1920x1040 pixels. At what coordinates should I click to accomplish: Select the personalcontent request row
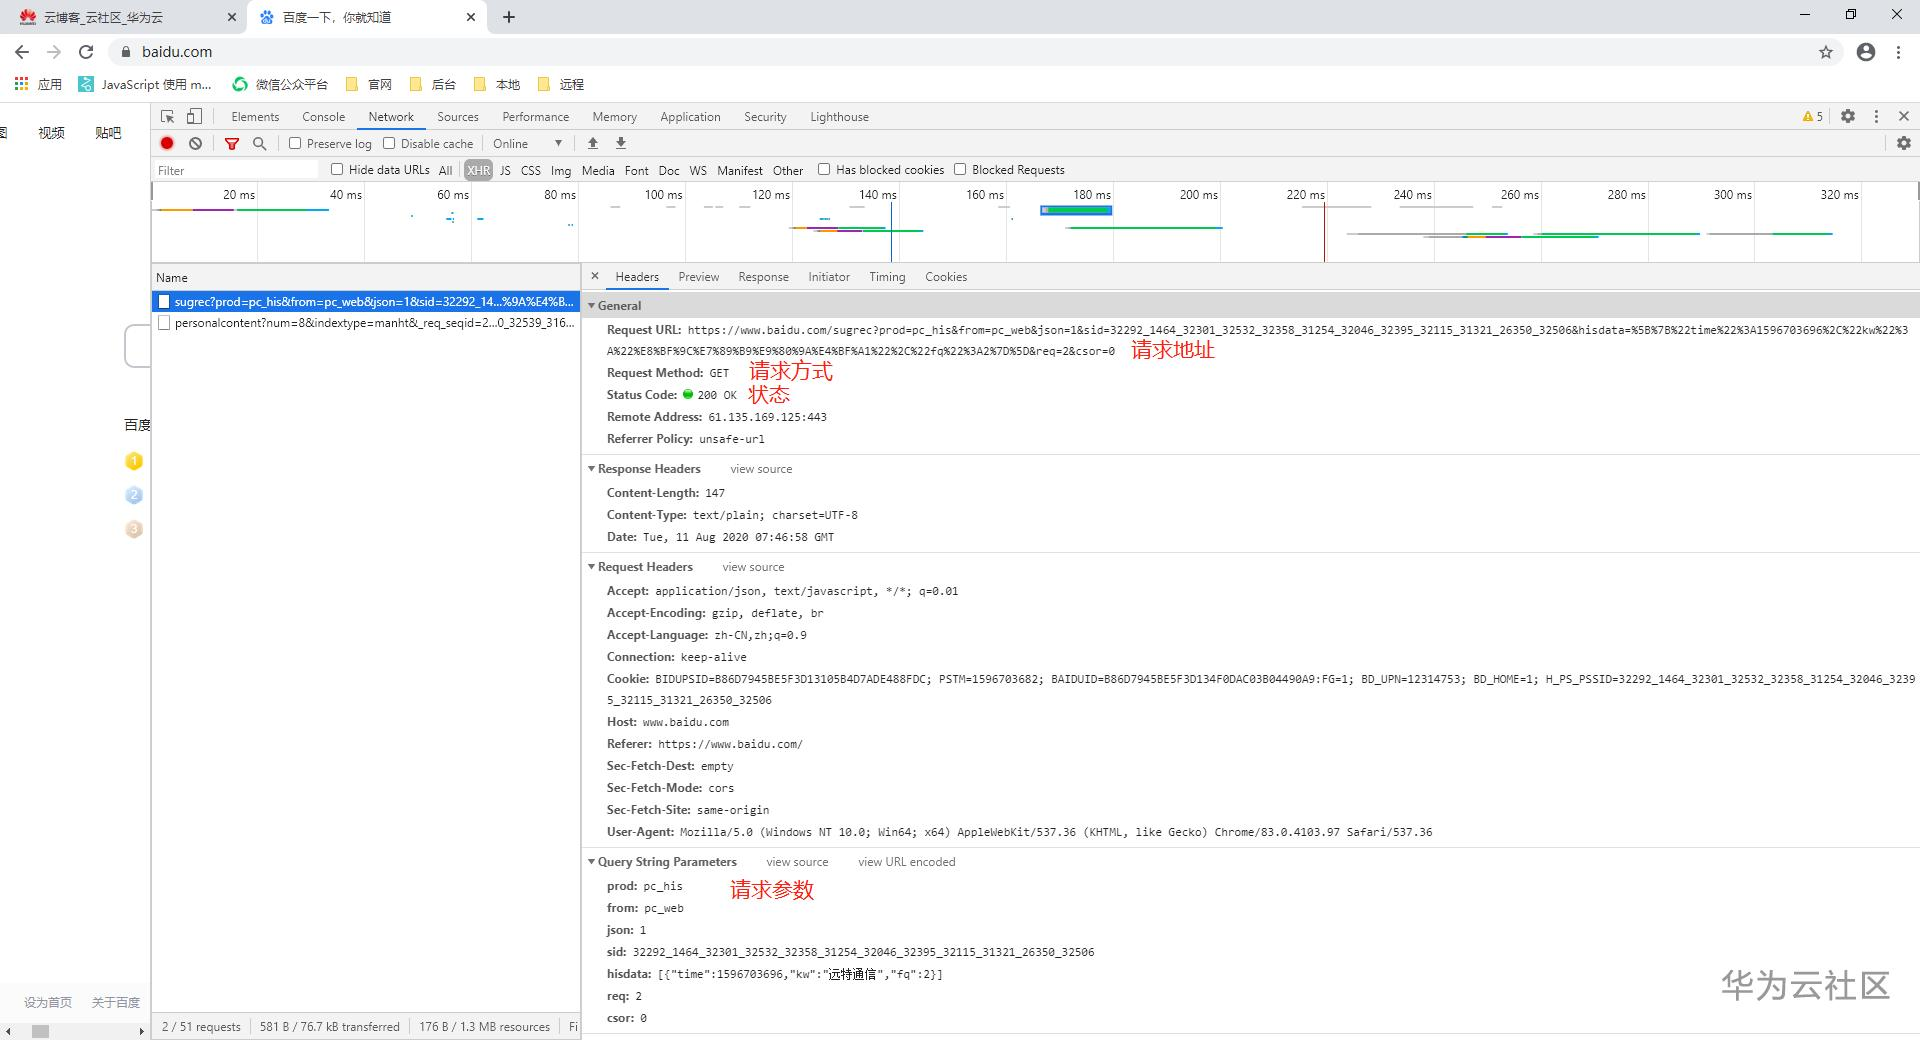click(366, 323)
